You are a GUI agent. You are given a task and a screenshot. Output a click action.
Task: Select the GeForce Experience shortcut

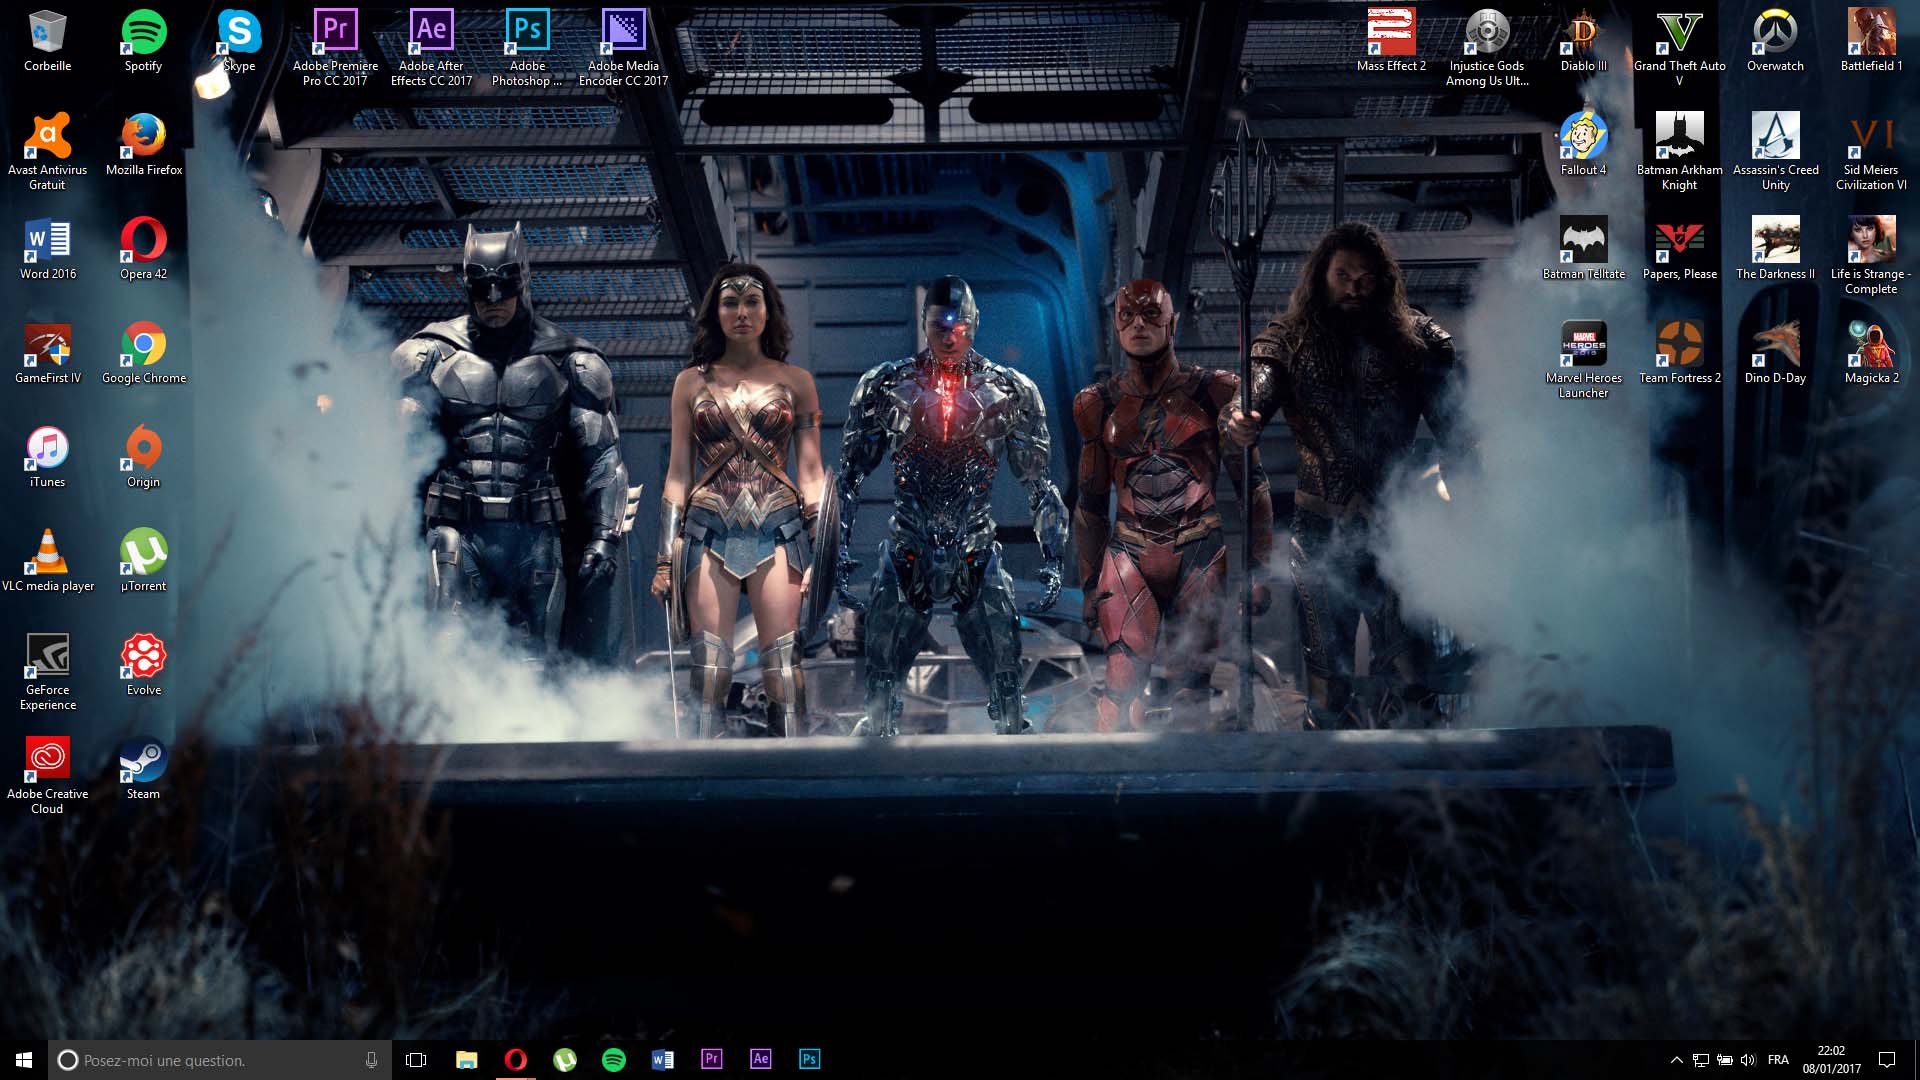(x=47, y=657)
